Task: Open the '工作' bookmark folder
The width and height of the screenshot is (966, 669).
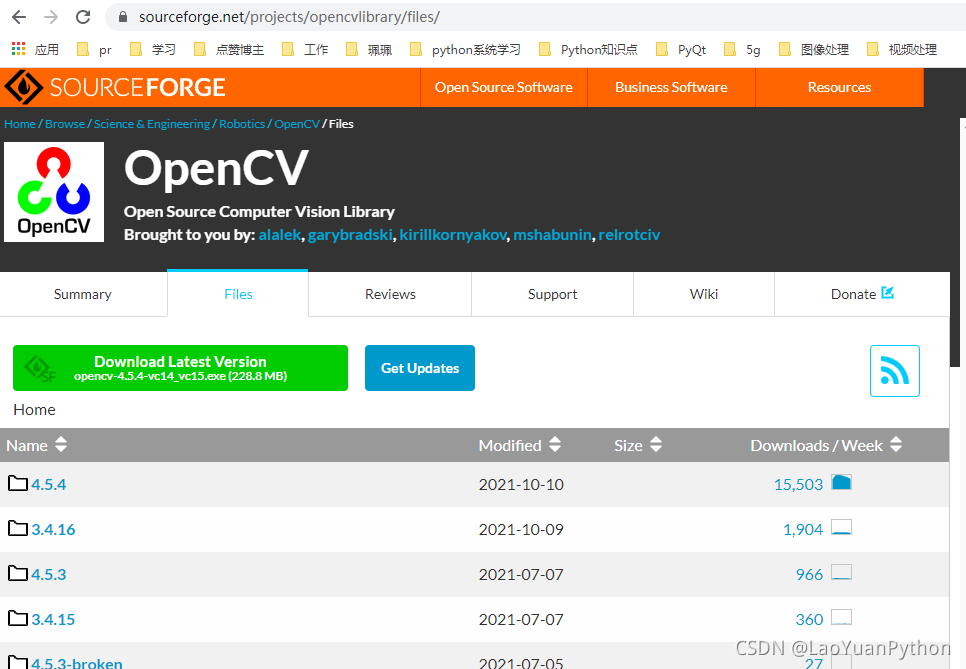Action: 305,49
